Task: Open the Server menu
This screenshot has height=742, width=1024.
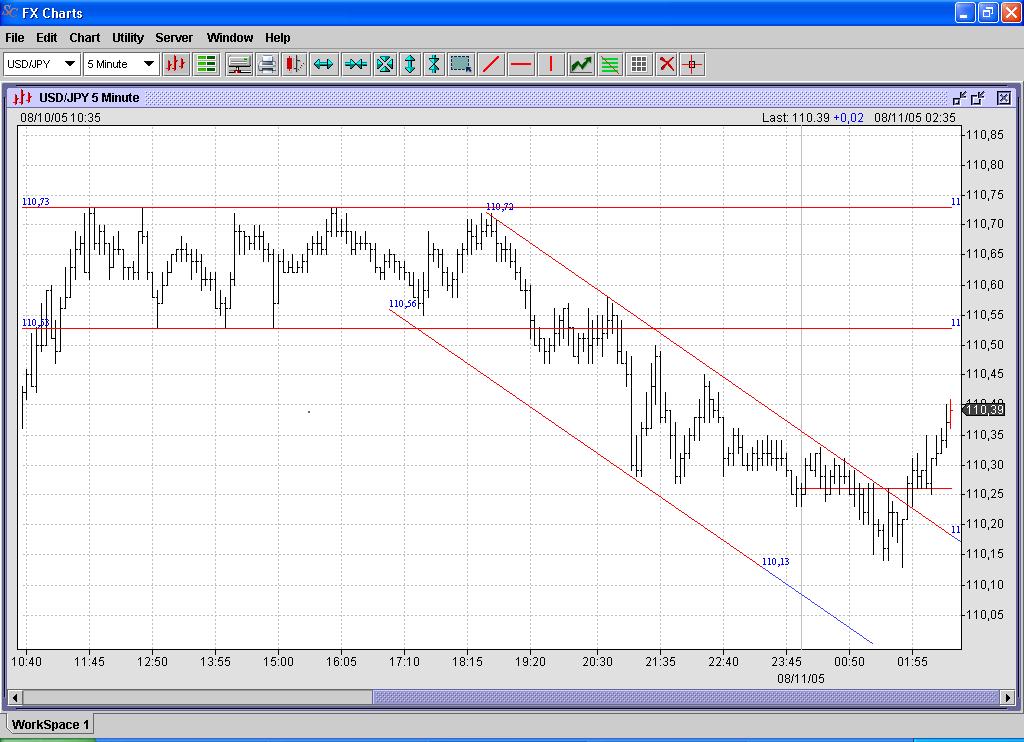Action: pos(174,38)
